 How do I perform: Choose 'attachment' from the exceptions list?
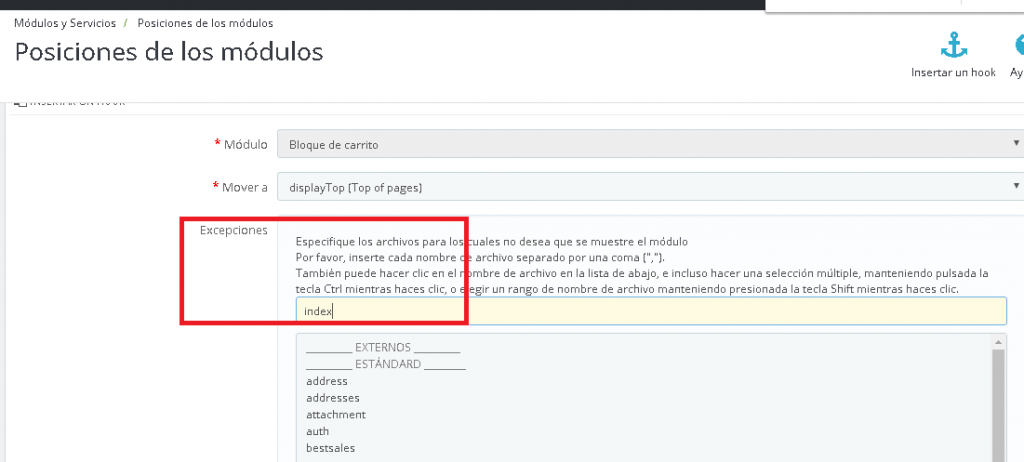[x=336, y=414]
